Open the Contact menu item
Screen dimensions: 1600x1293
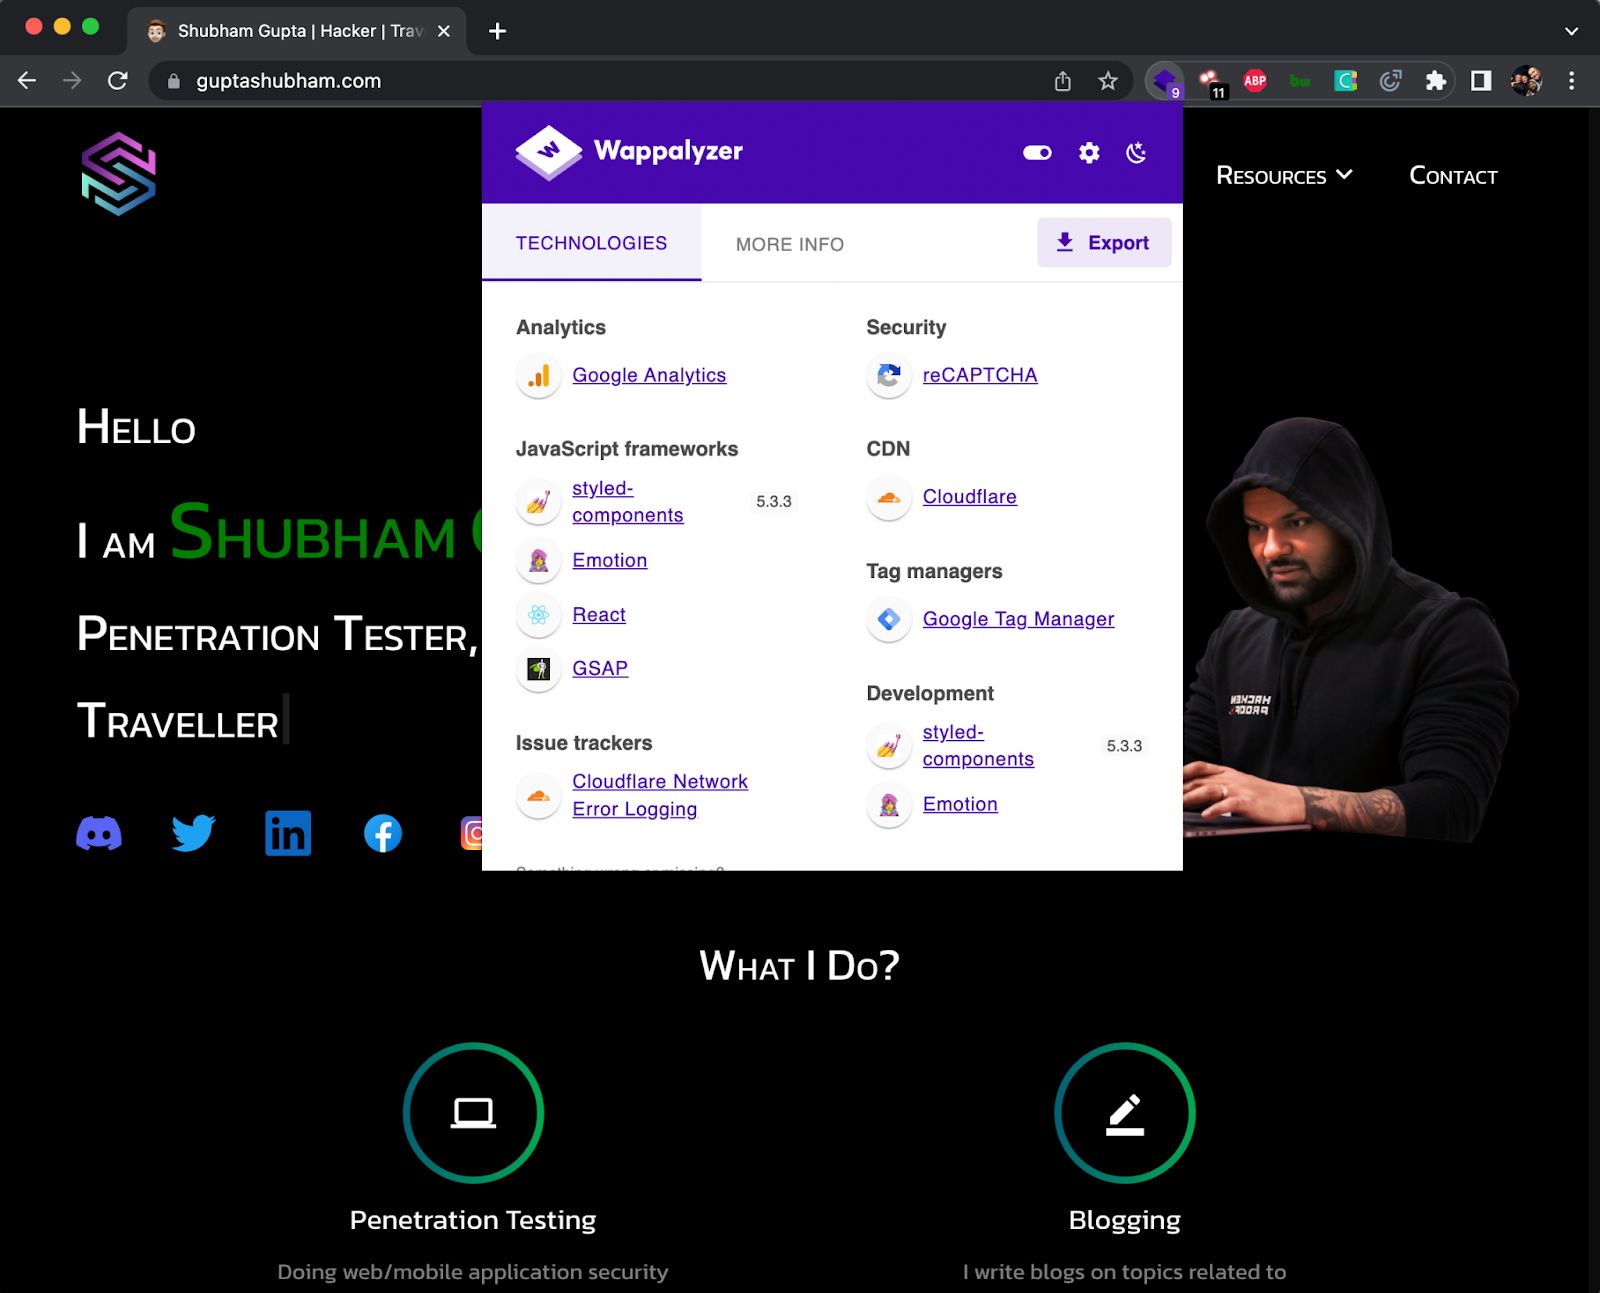pyautogui.click(x=1453, y=176)
